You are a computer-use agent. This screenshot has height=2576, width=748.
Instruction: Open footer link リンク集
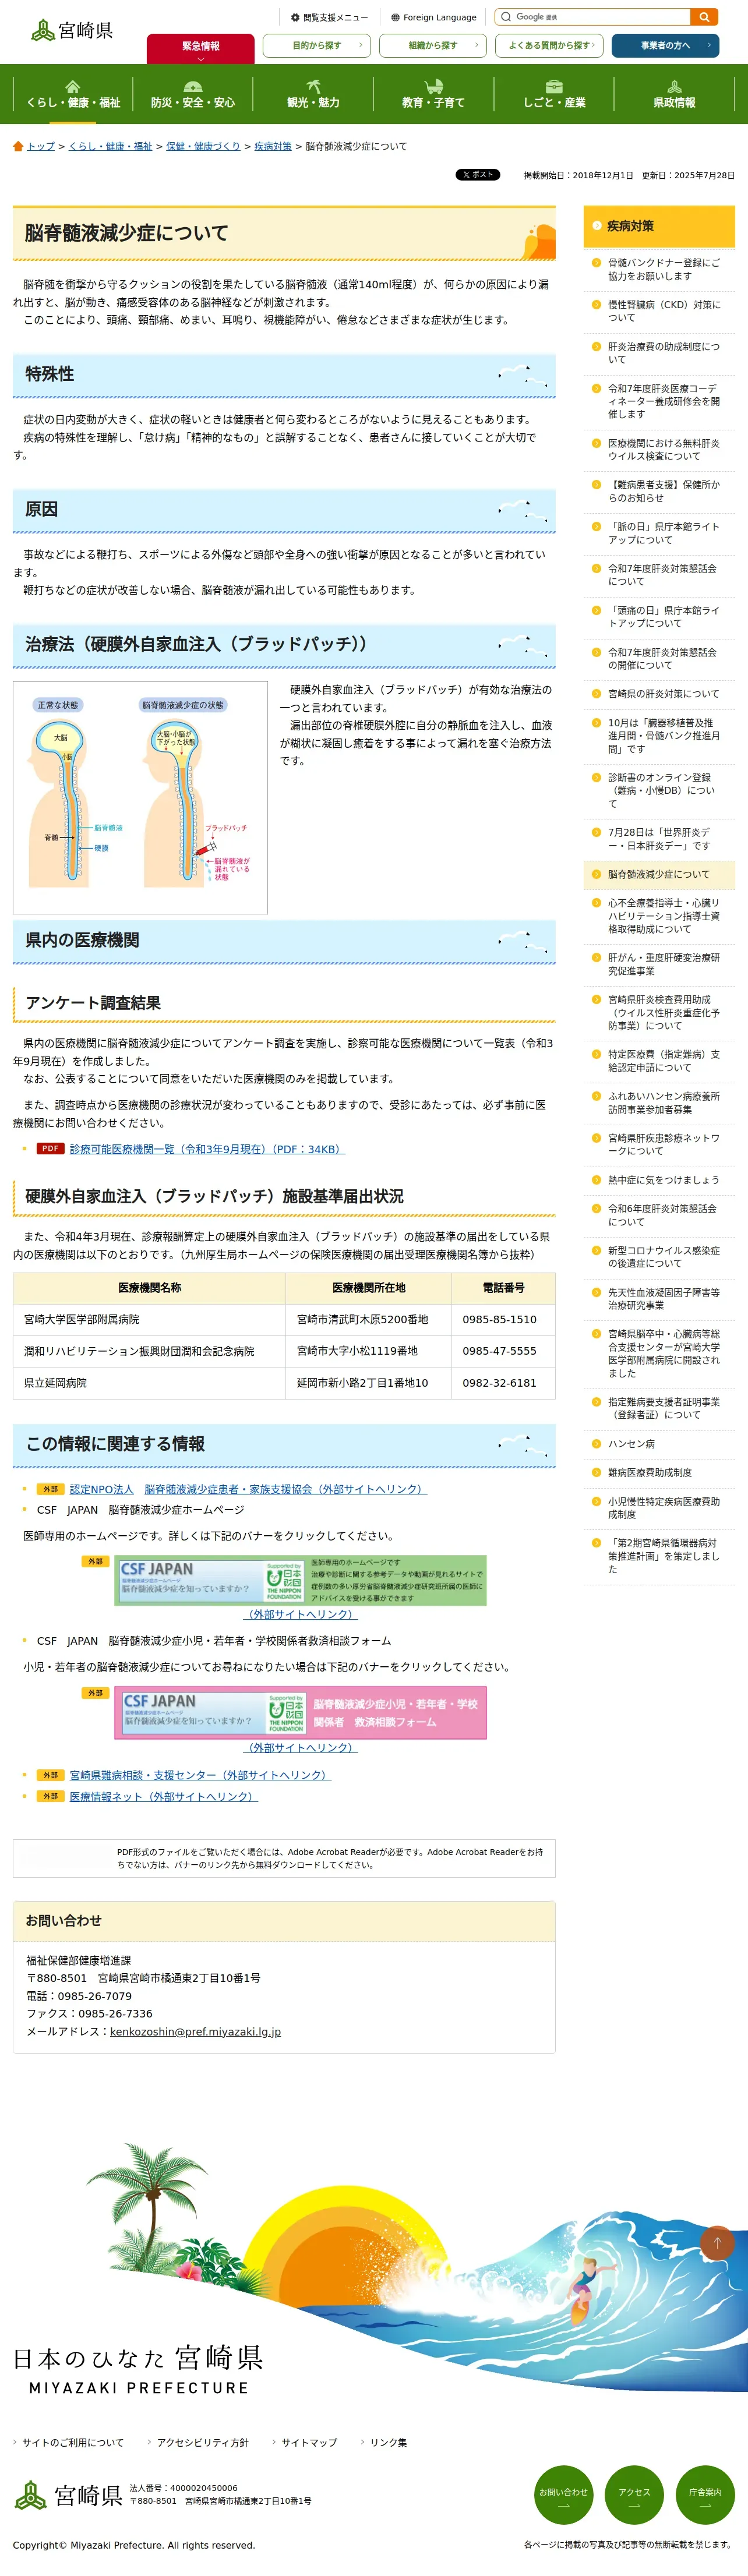point(388,2442)
